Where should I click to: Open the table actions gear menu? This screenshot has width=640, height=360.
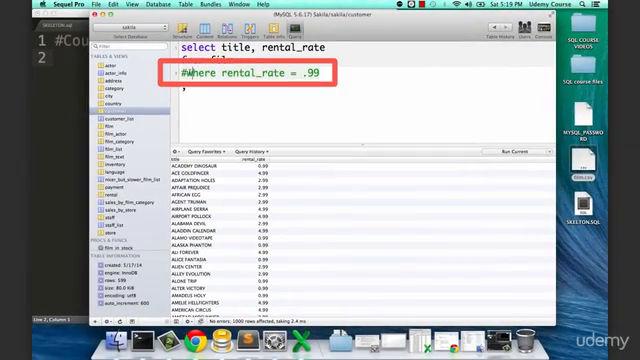point(107,322)
